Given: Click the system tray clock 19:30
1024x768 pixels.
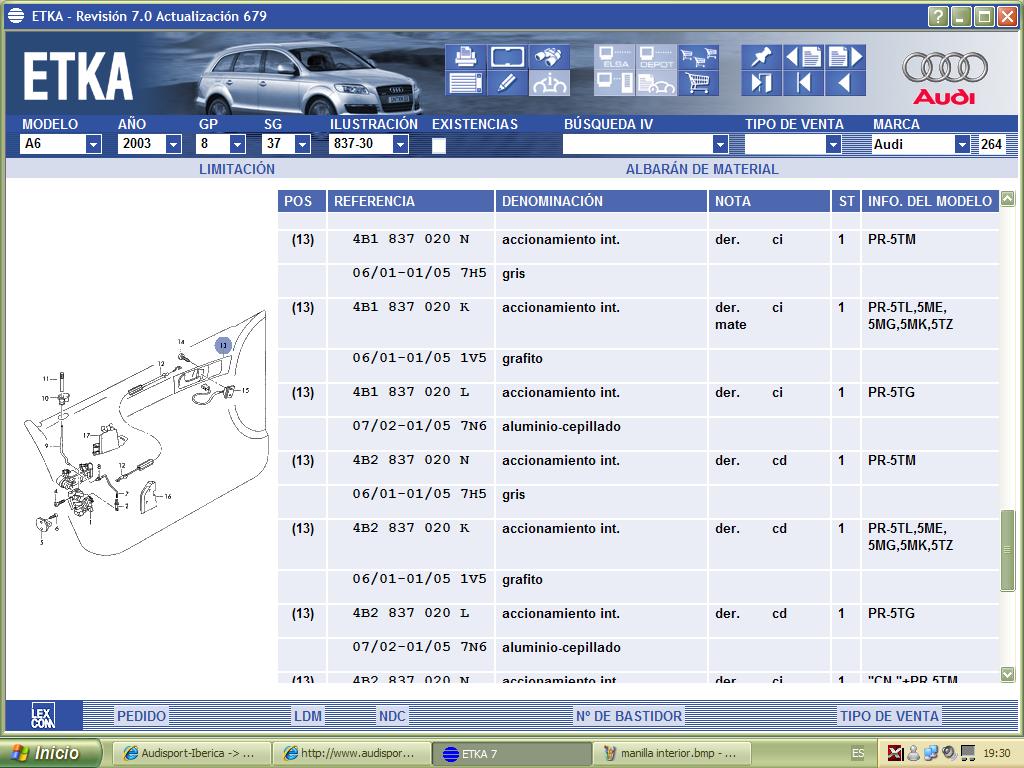Looking at the screenshot, I should [997, 754].
